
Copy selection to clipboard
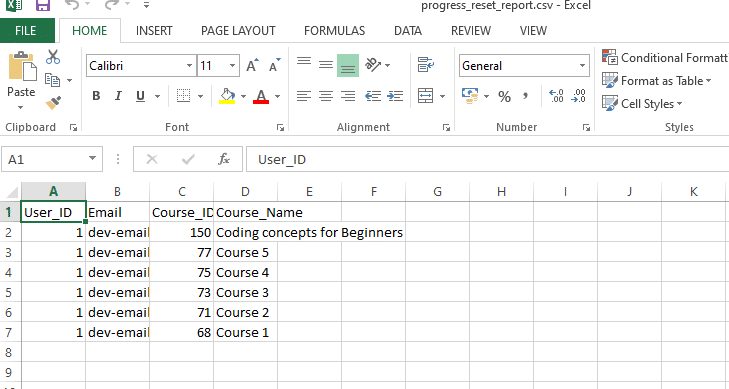[x=53, y=80]
